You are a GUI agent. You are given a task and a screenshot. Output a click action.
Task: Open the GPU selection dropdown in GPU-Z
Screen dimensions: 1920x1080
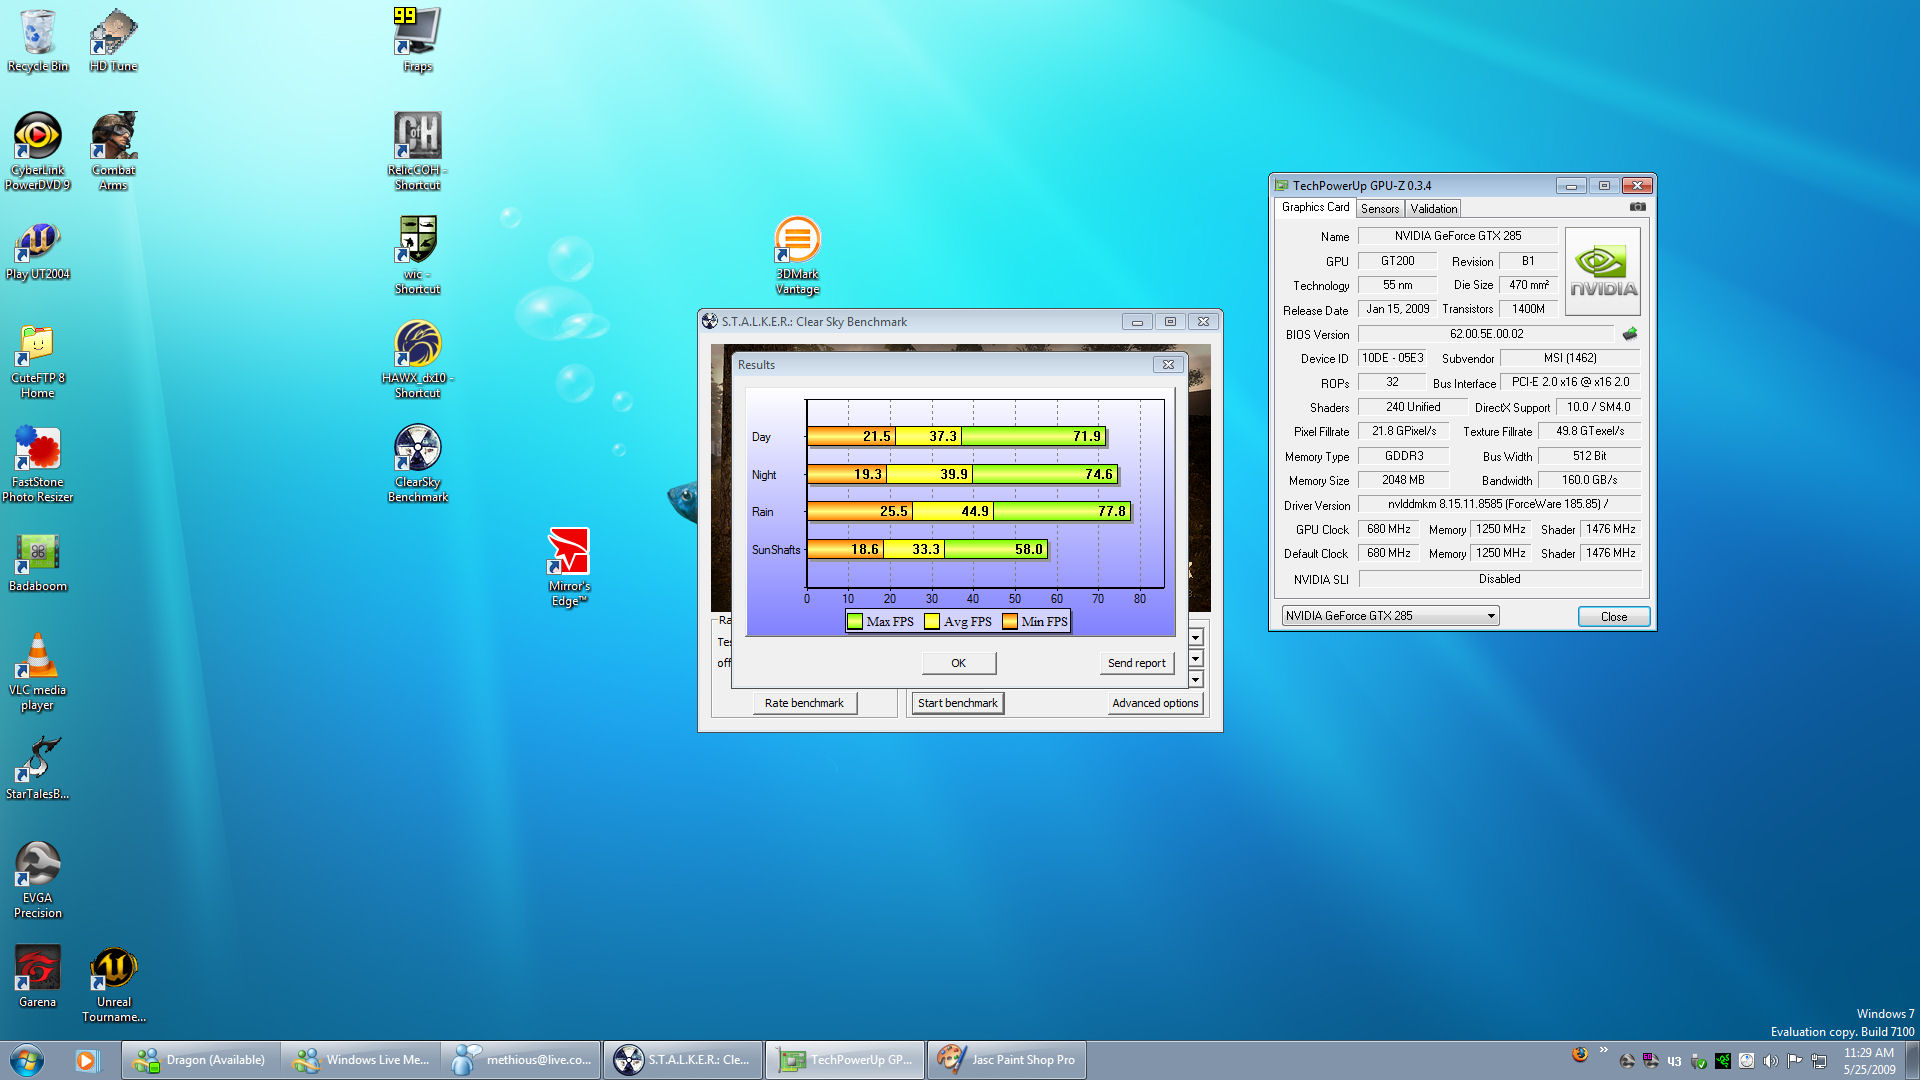click(1390, 616)
